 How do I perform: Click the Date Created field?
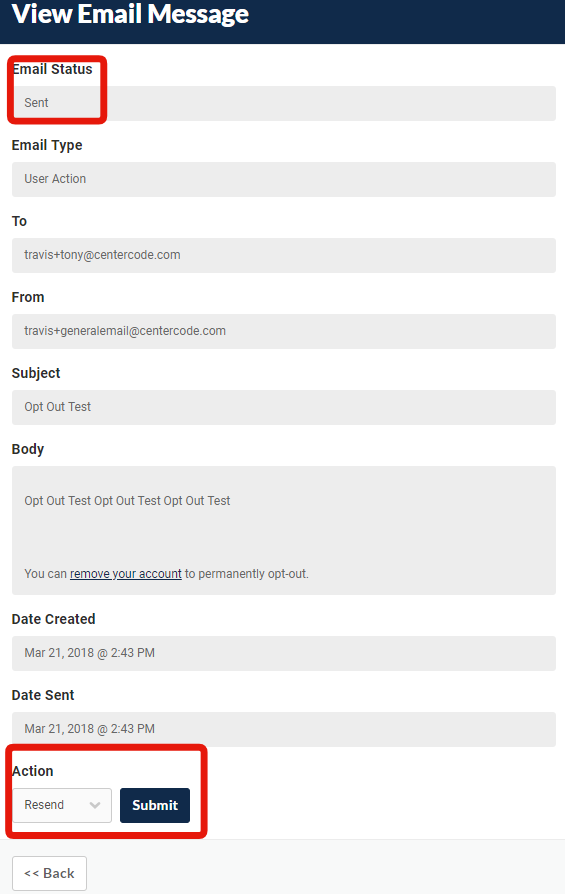284,653
